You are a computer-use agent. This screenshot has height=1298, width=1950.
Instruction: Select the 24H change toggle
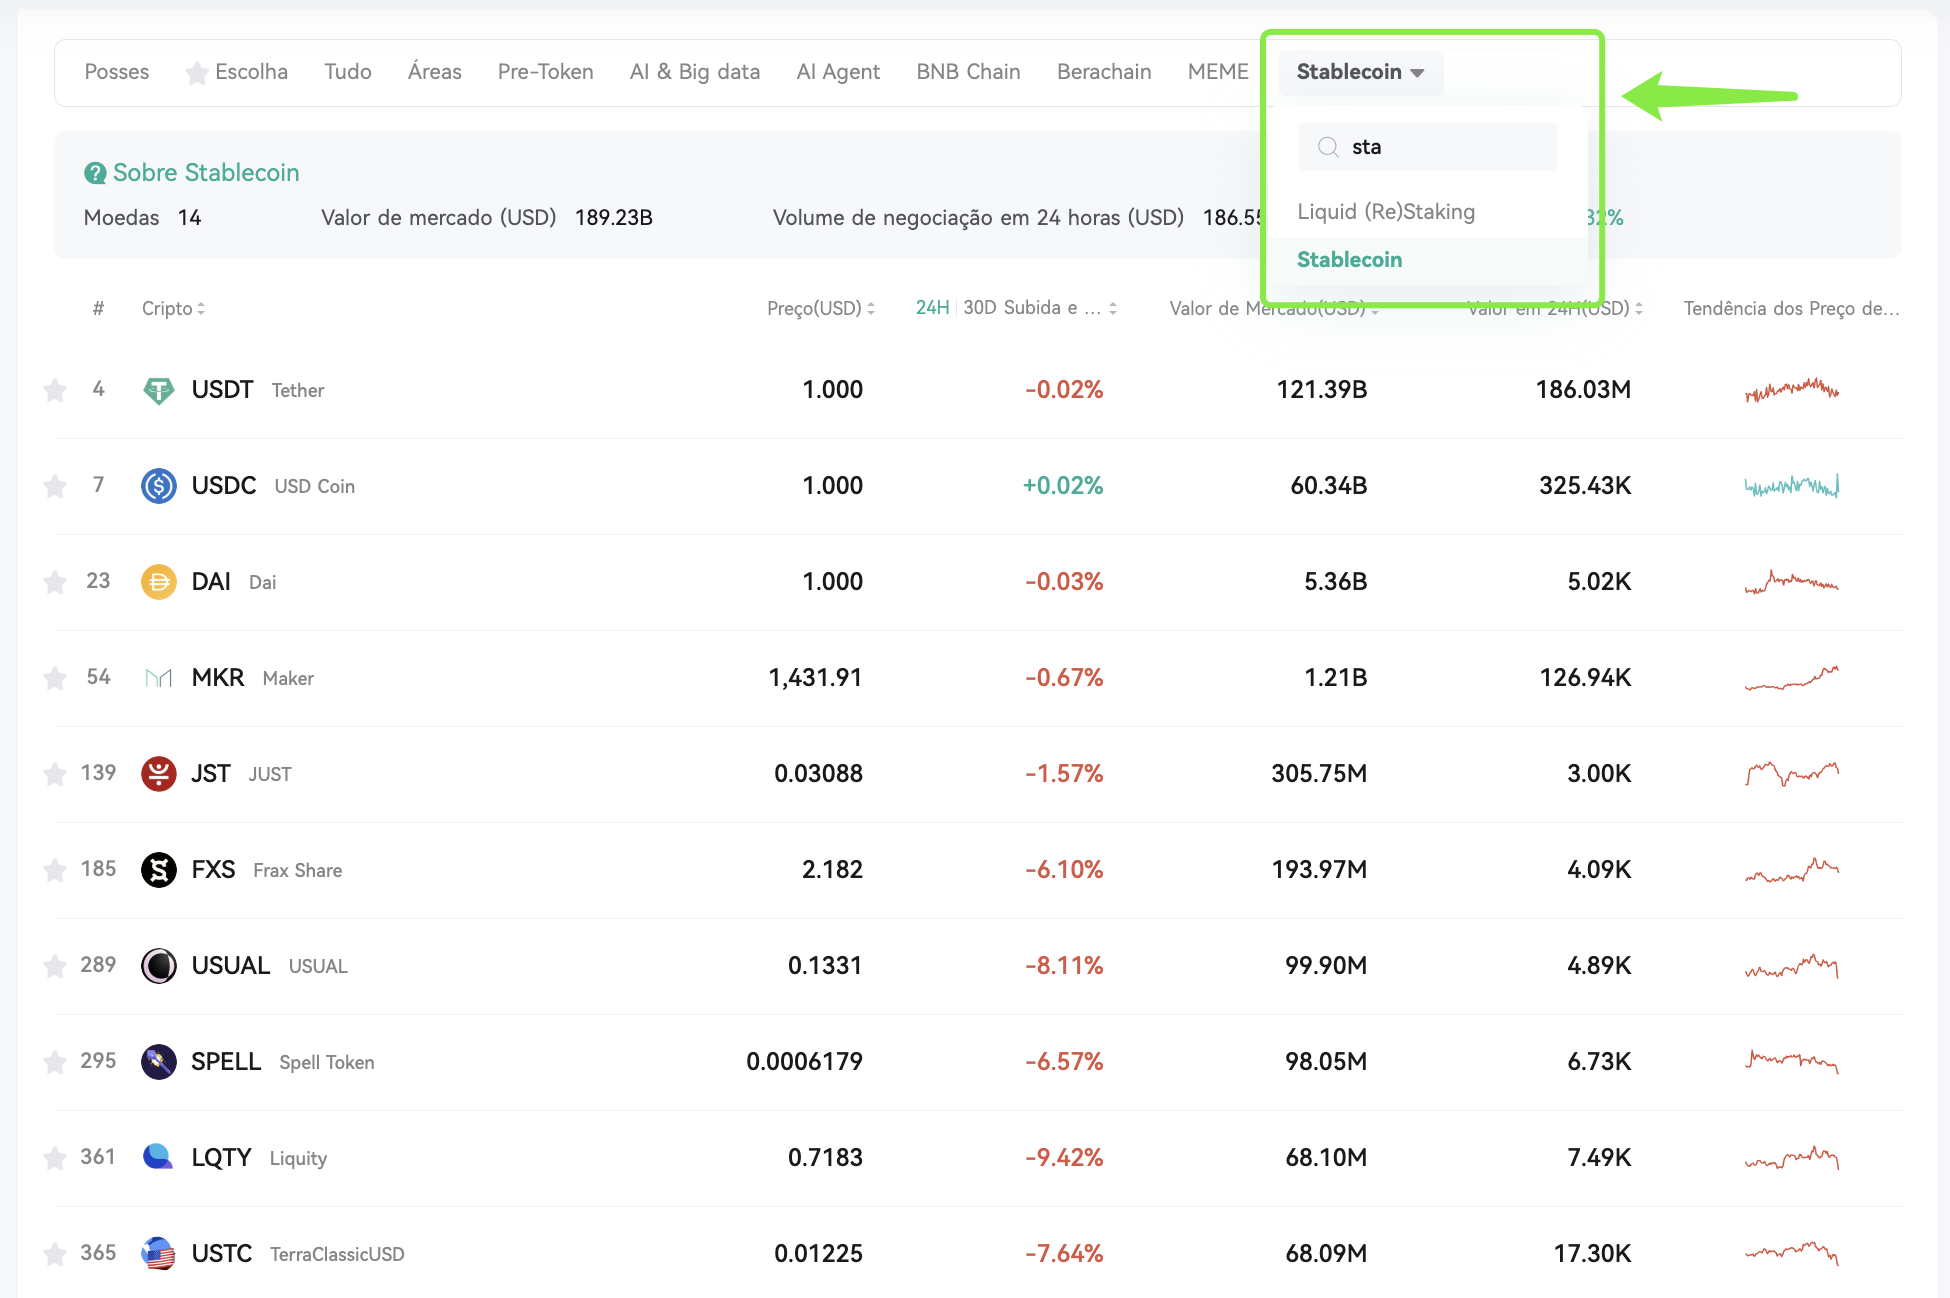coord(932,308)
